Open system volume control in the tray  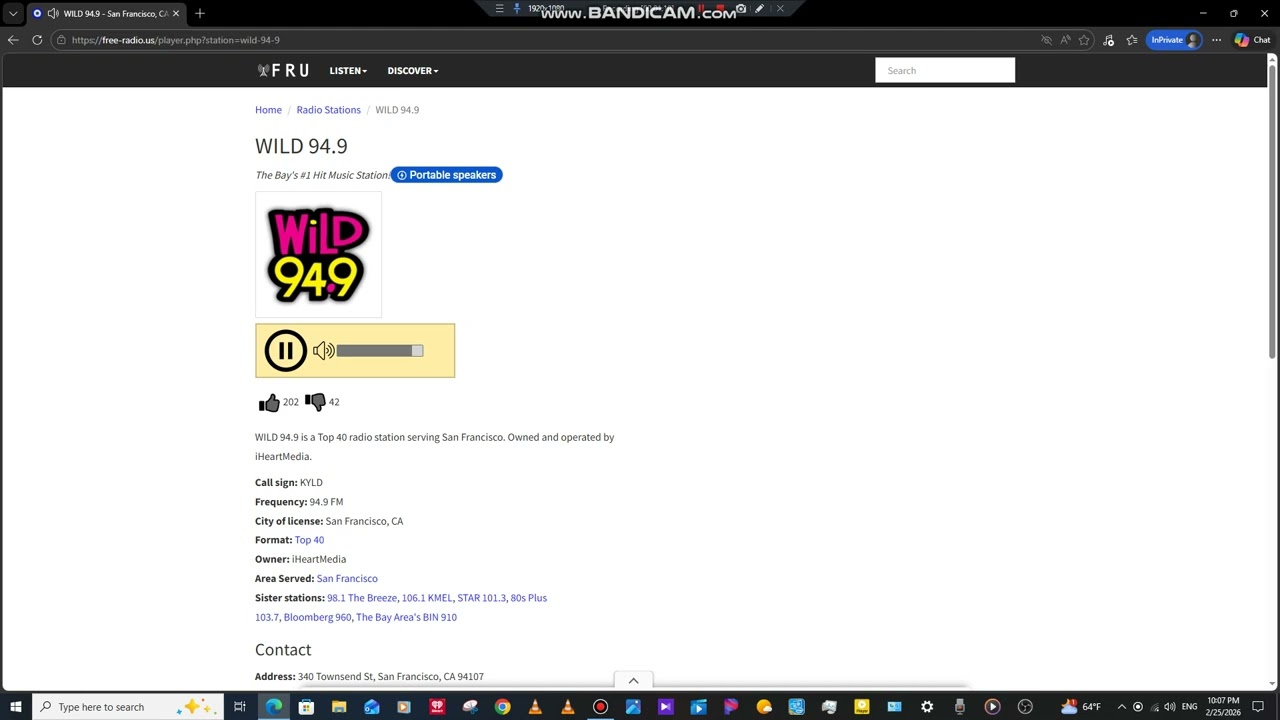point(1170,707)
